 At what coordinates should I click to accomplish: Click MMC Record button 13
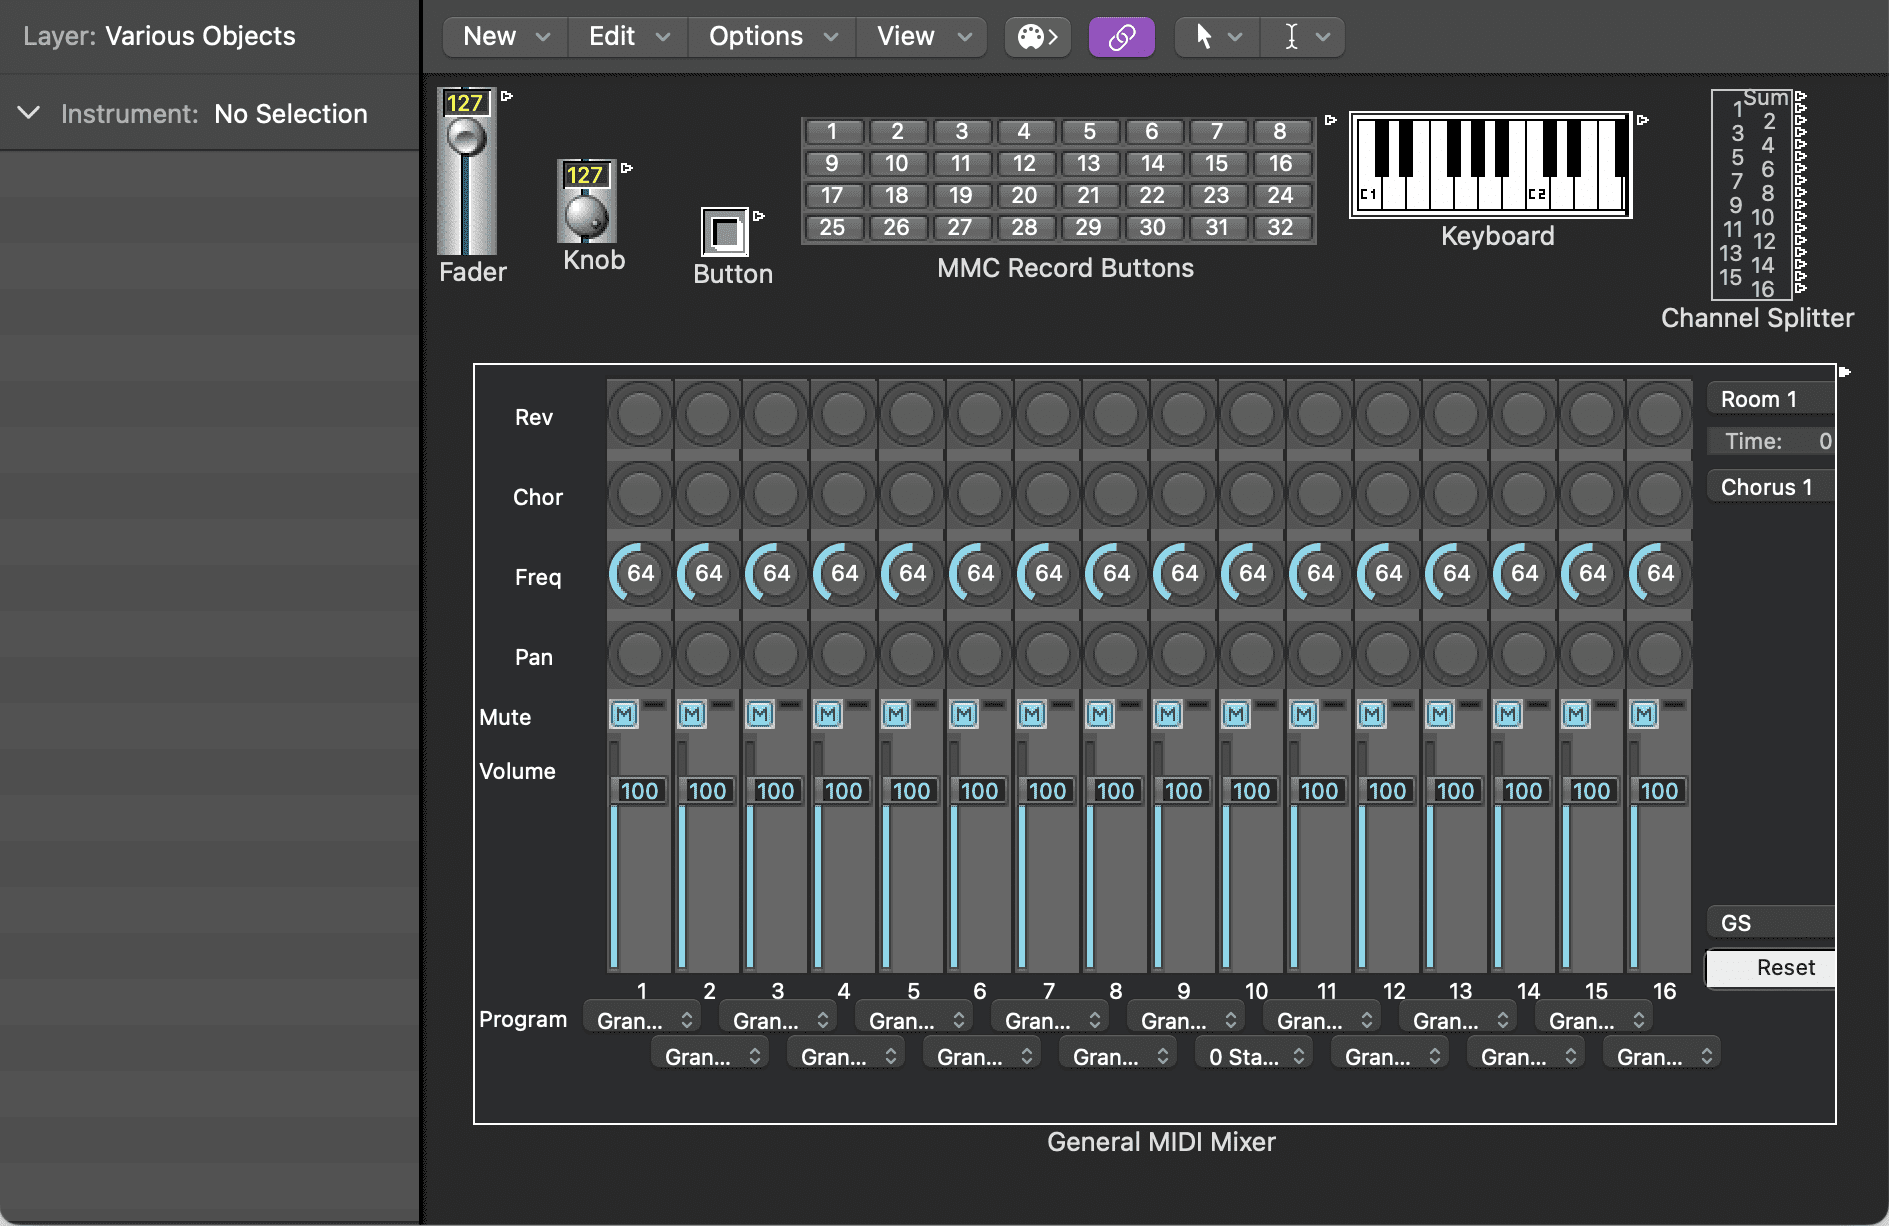[x=1088, y=163]
